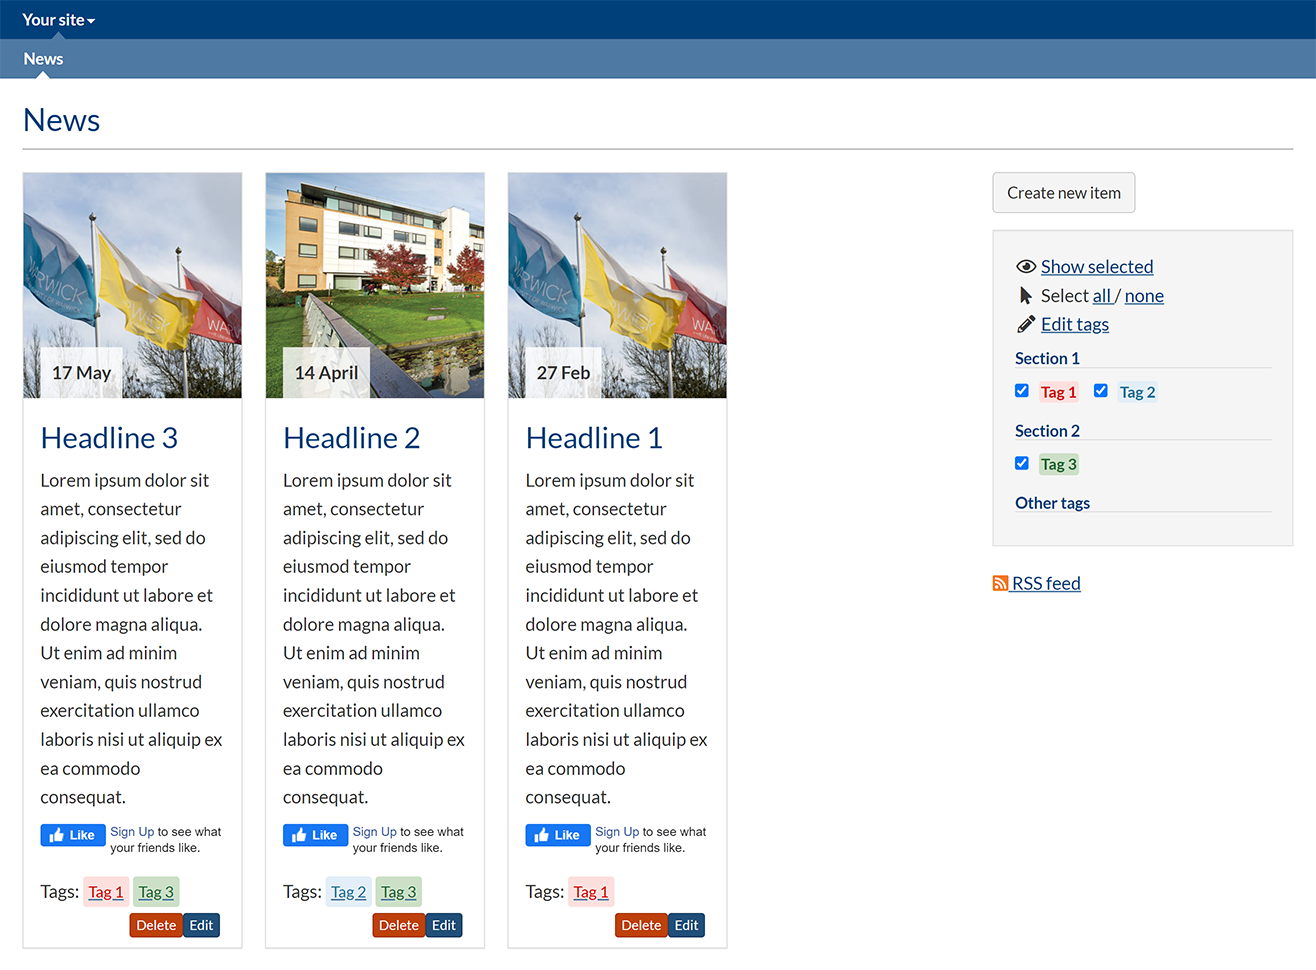The height and width of the screenshot is (970, 1316).
Task: Click the Sign Up link under Headline 1
Action: [x=617, y=832]
